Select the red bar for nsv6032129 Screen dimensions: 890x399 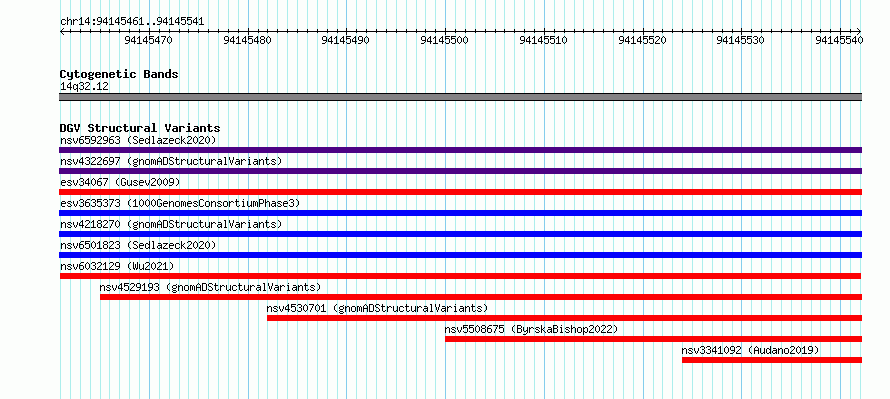click(460, 276)
